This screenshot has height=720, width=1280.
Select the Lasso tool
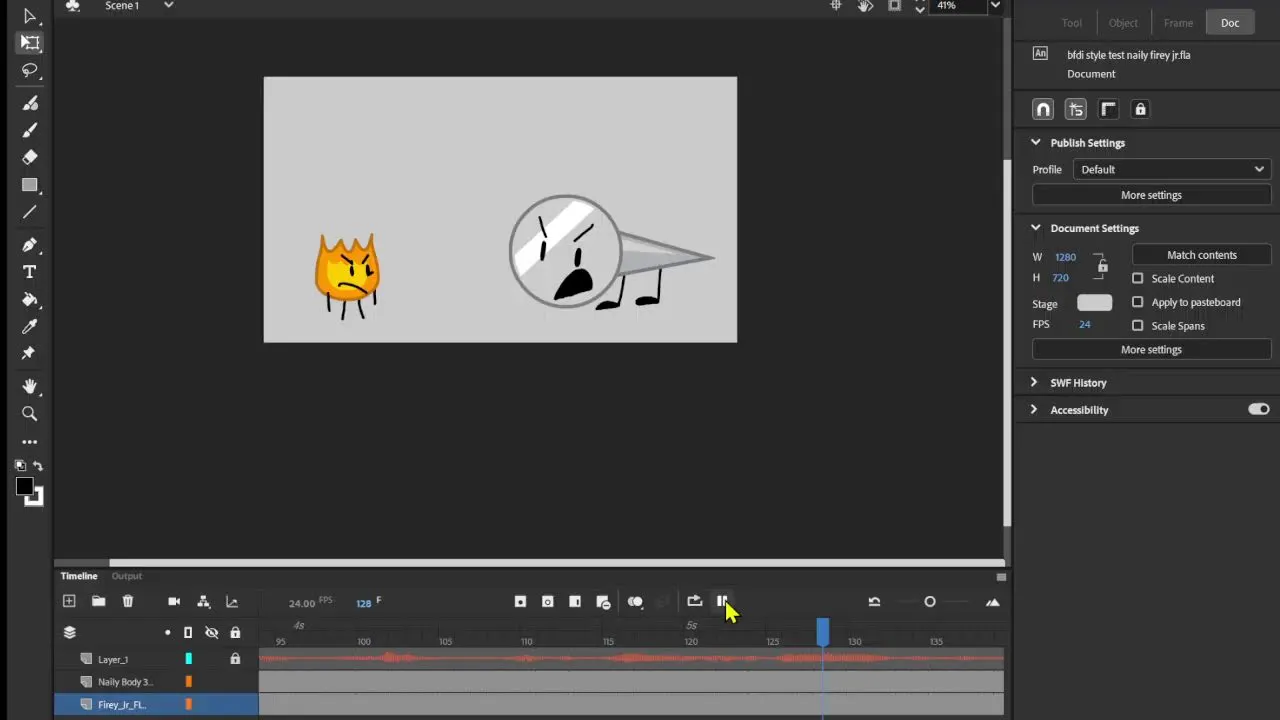click(x=30, y=71)
